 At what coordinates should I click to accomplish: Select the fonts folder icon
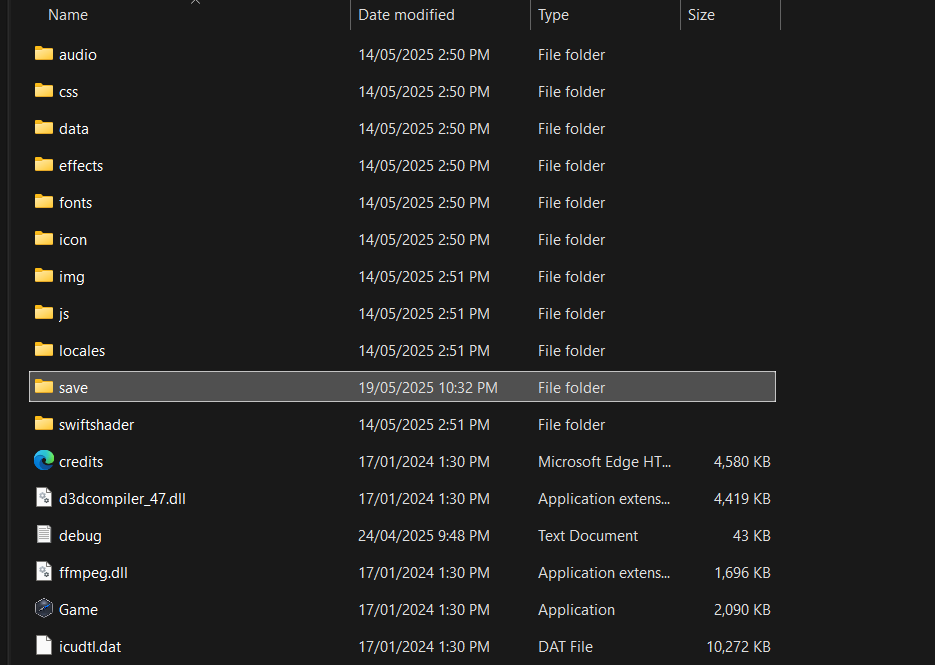(x=44, y=202)
